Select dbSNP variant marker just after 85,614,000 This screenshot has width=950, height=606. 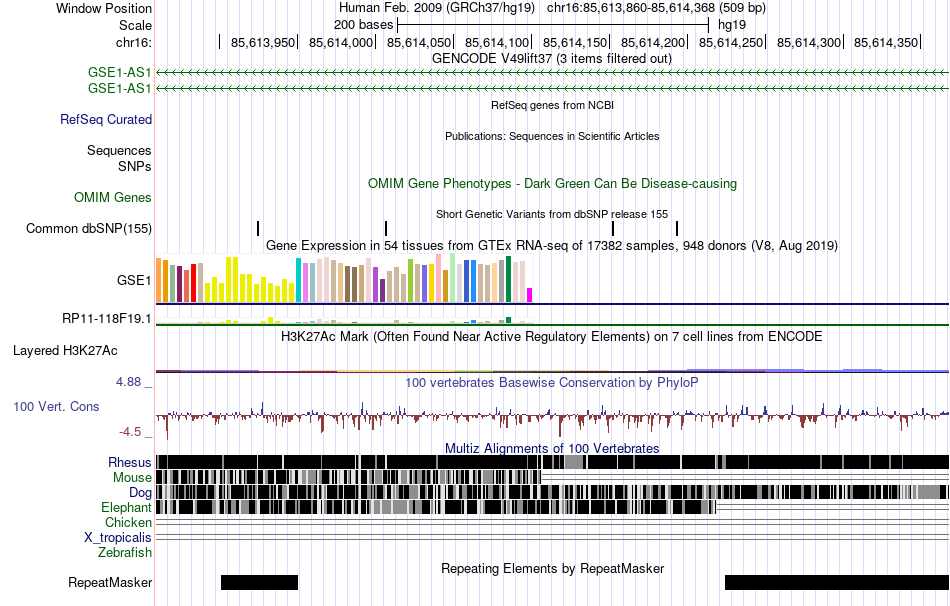(x=386, y=228)
